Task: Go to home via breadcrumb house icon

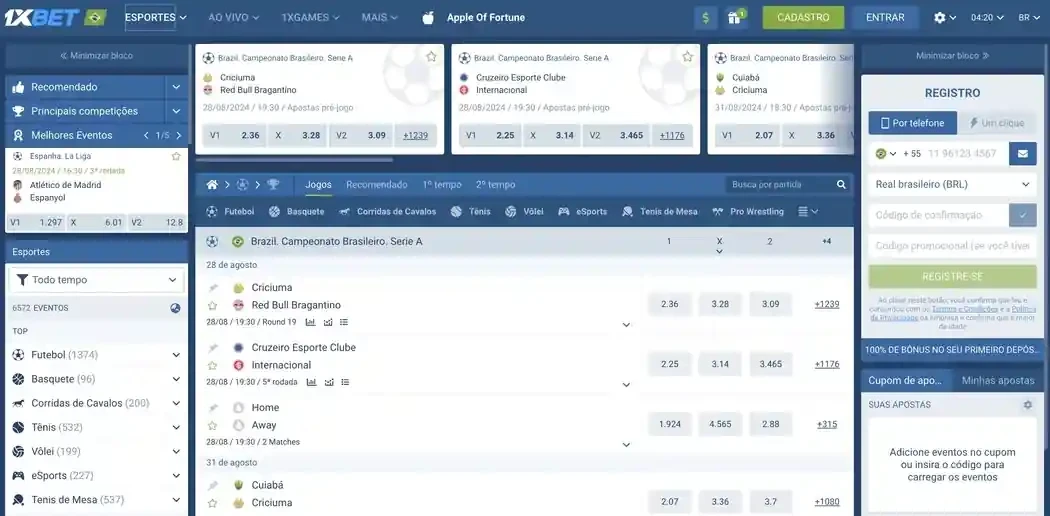Action: (212, 185)
